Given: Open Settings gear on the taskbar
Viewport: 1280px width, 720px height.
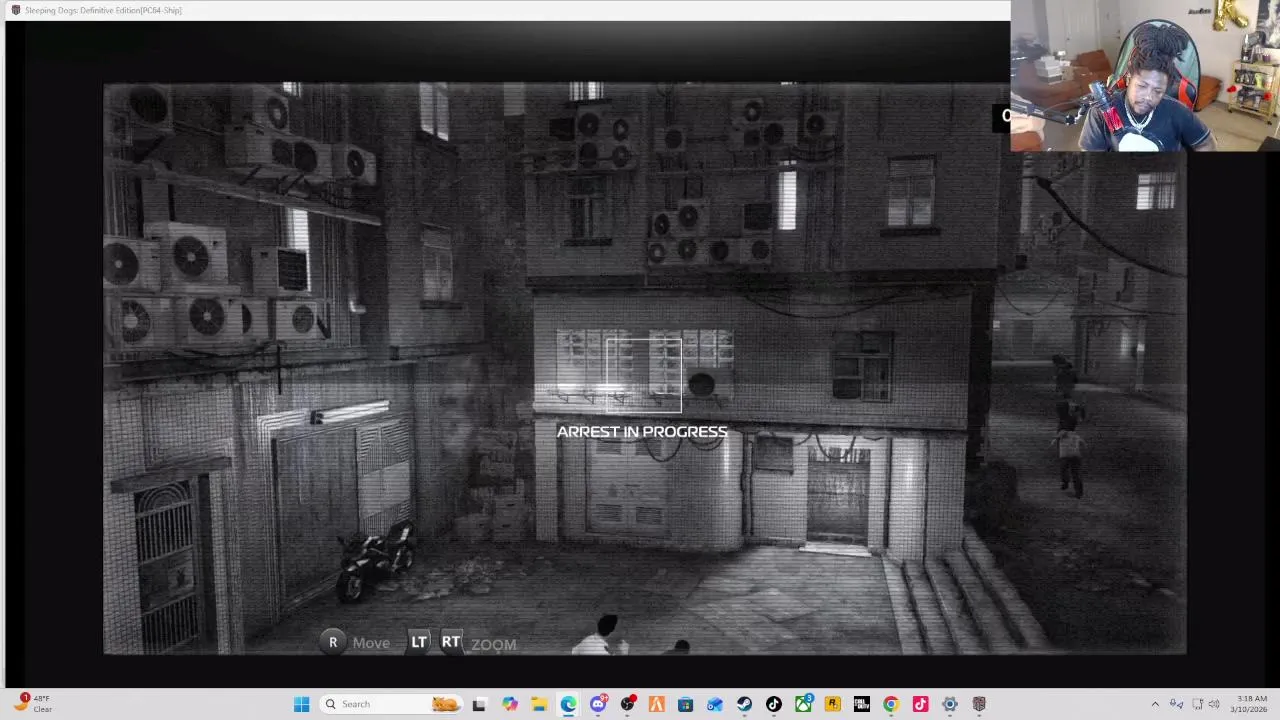Looking at the screenshot, I should [950, 704].
